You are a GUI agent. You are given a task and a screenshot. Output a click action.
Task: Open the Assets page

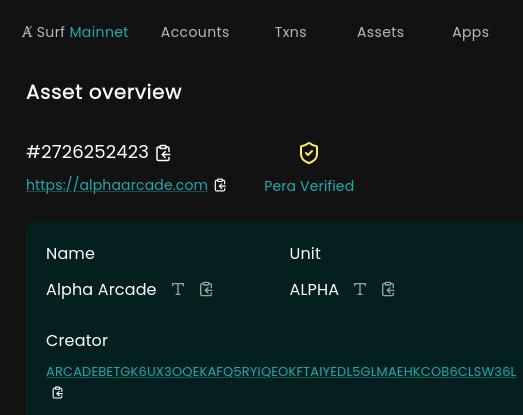click(381, 32)
